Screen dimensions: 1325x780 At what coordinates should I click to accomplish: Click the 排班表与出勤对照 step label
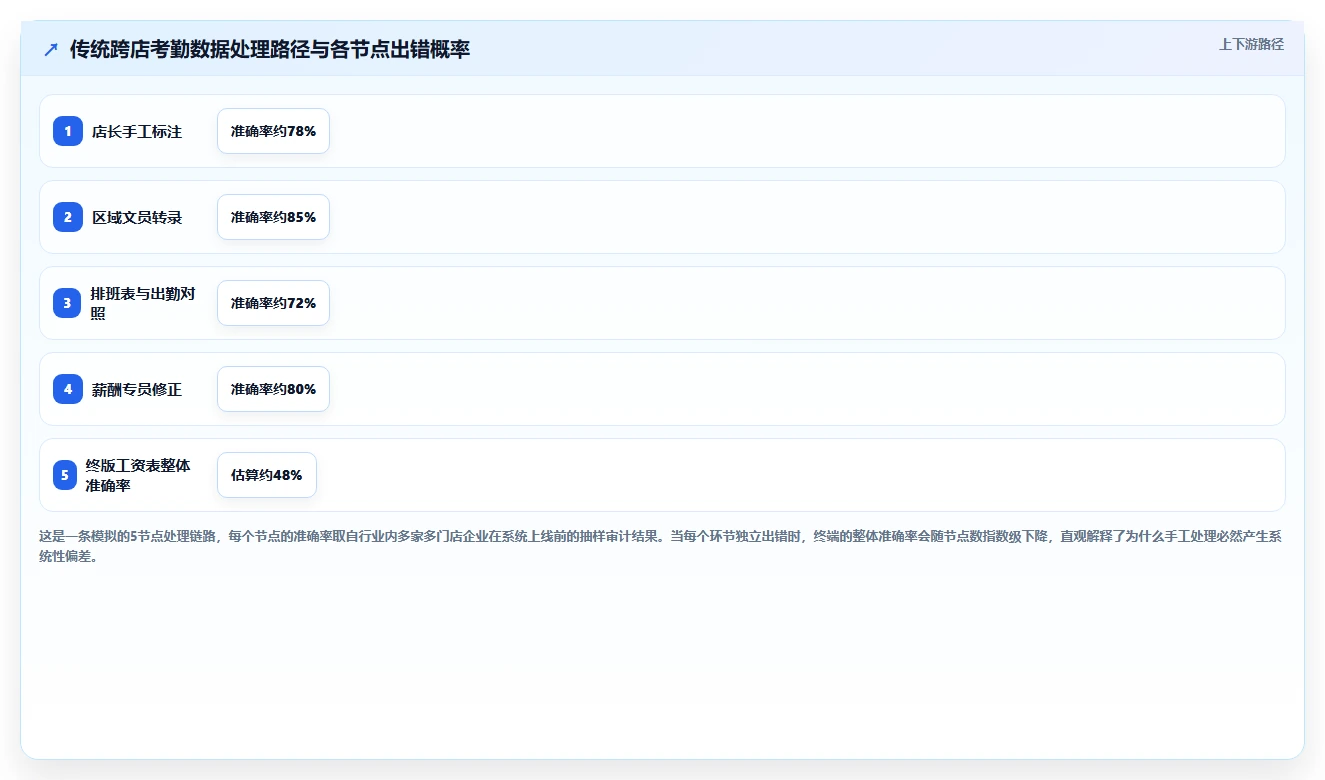(x=141, y=303)
